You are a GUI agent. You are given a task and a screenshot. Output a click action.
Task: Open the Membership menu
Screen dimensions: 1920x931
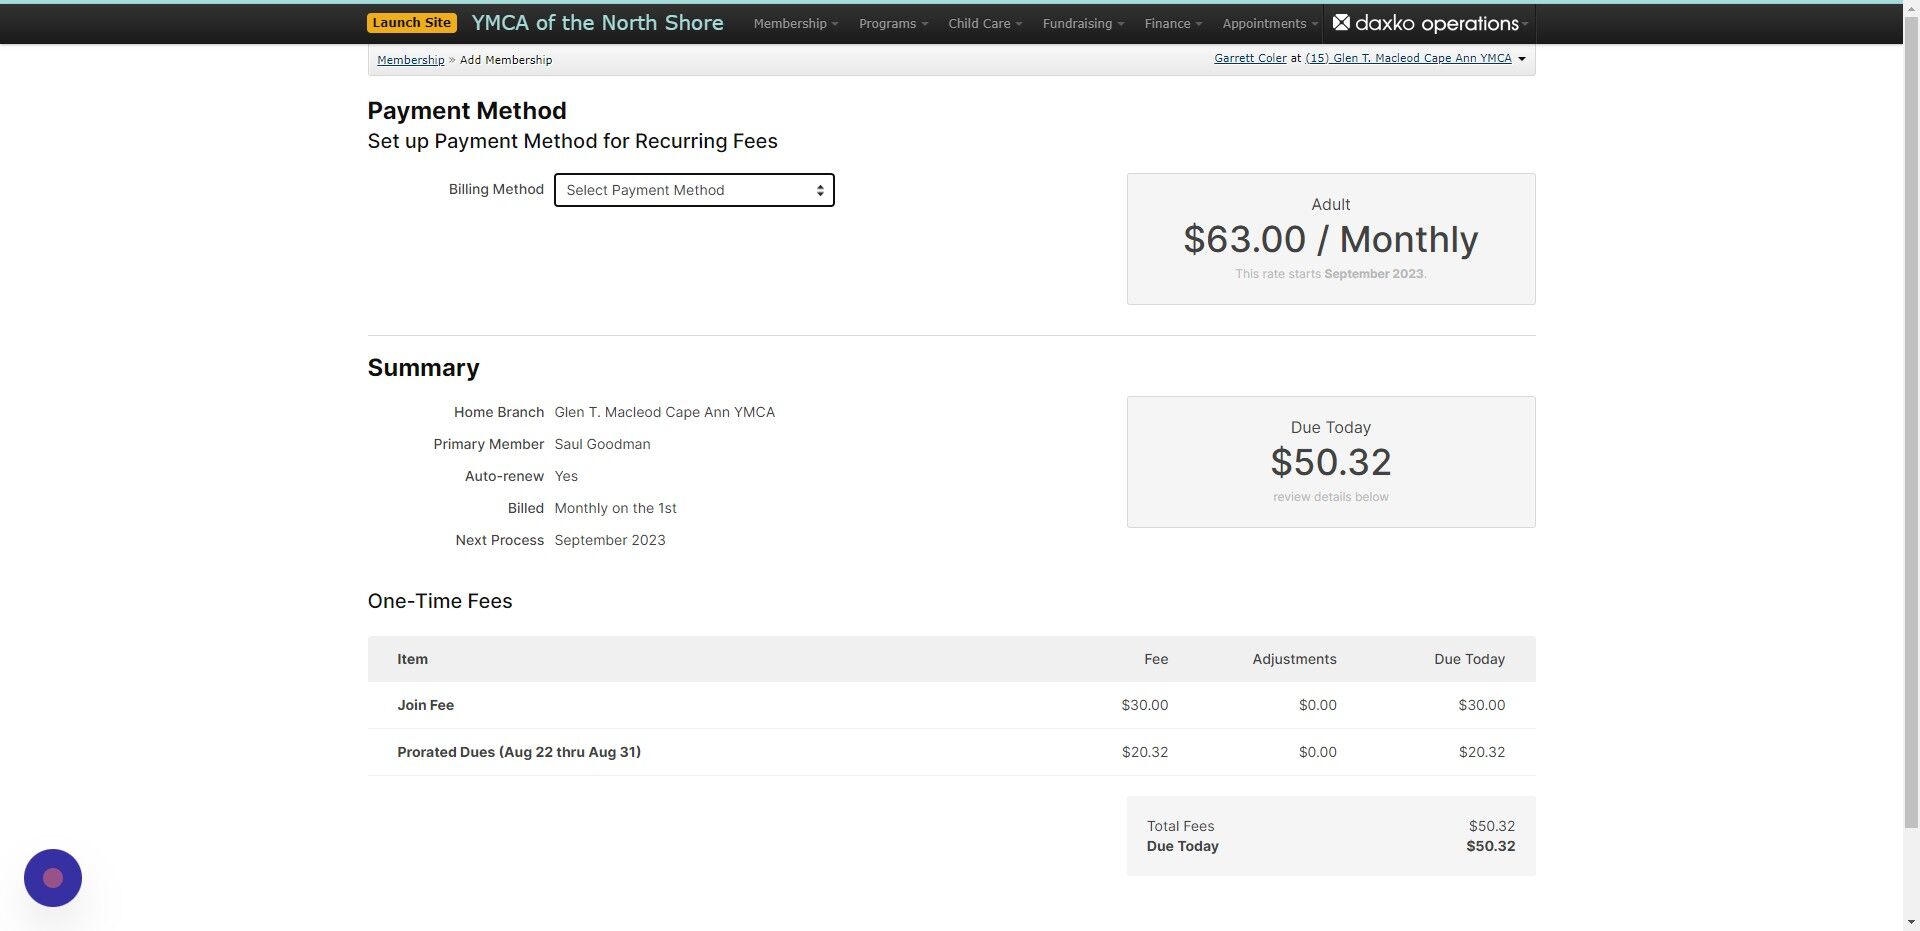(x=795, y=23)
